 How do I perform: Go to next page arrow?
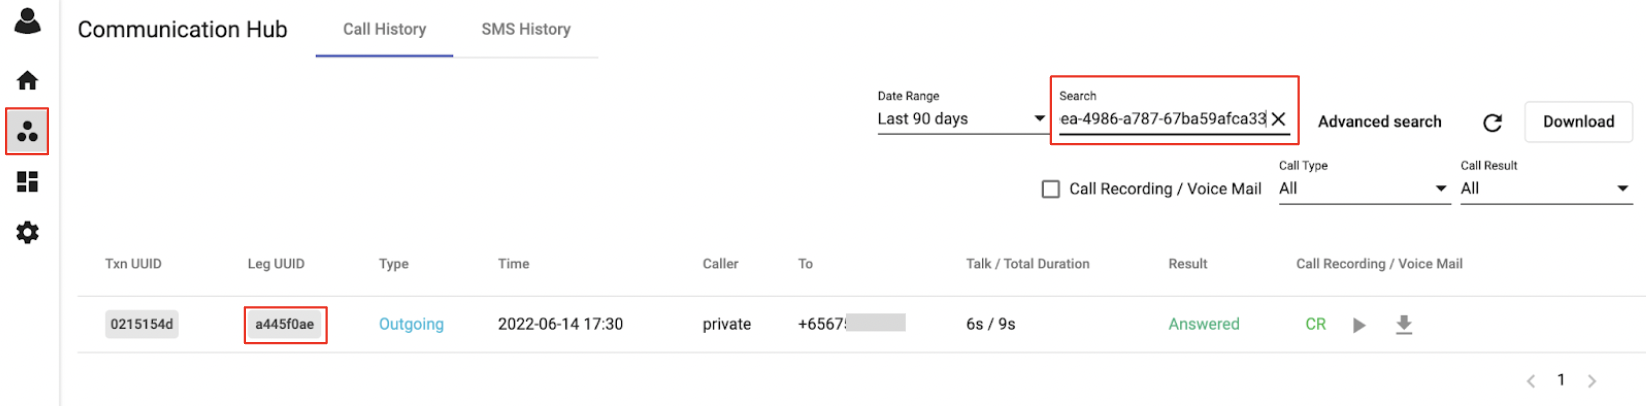[1592, 381]
